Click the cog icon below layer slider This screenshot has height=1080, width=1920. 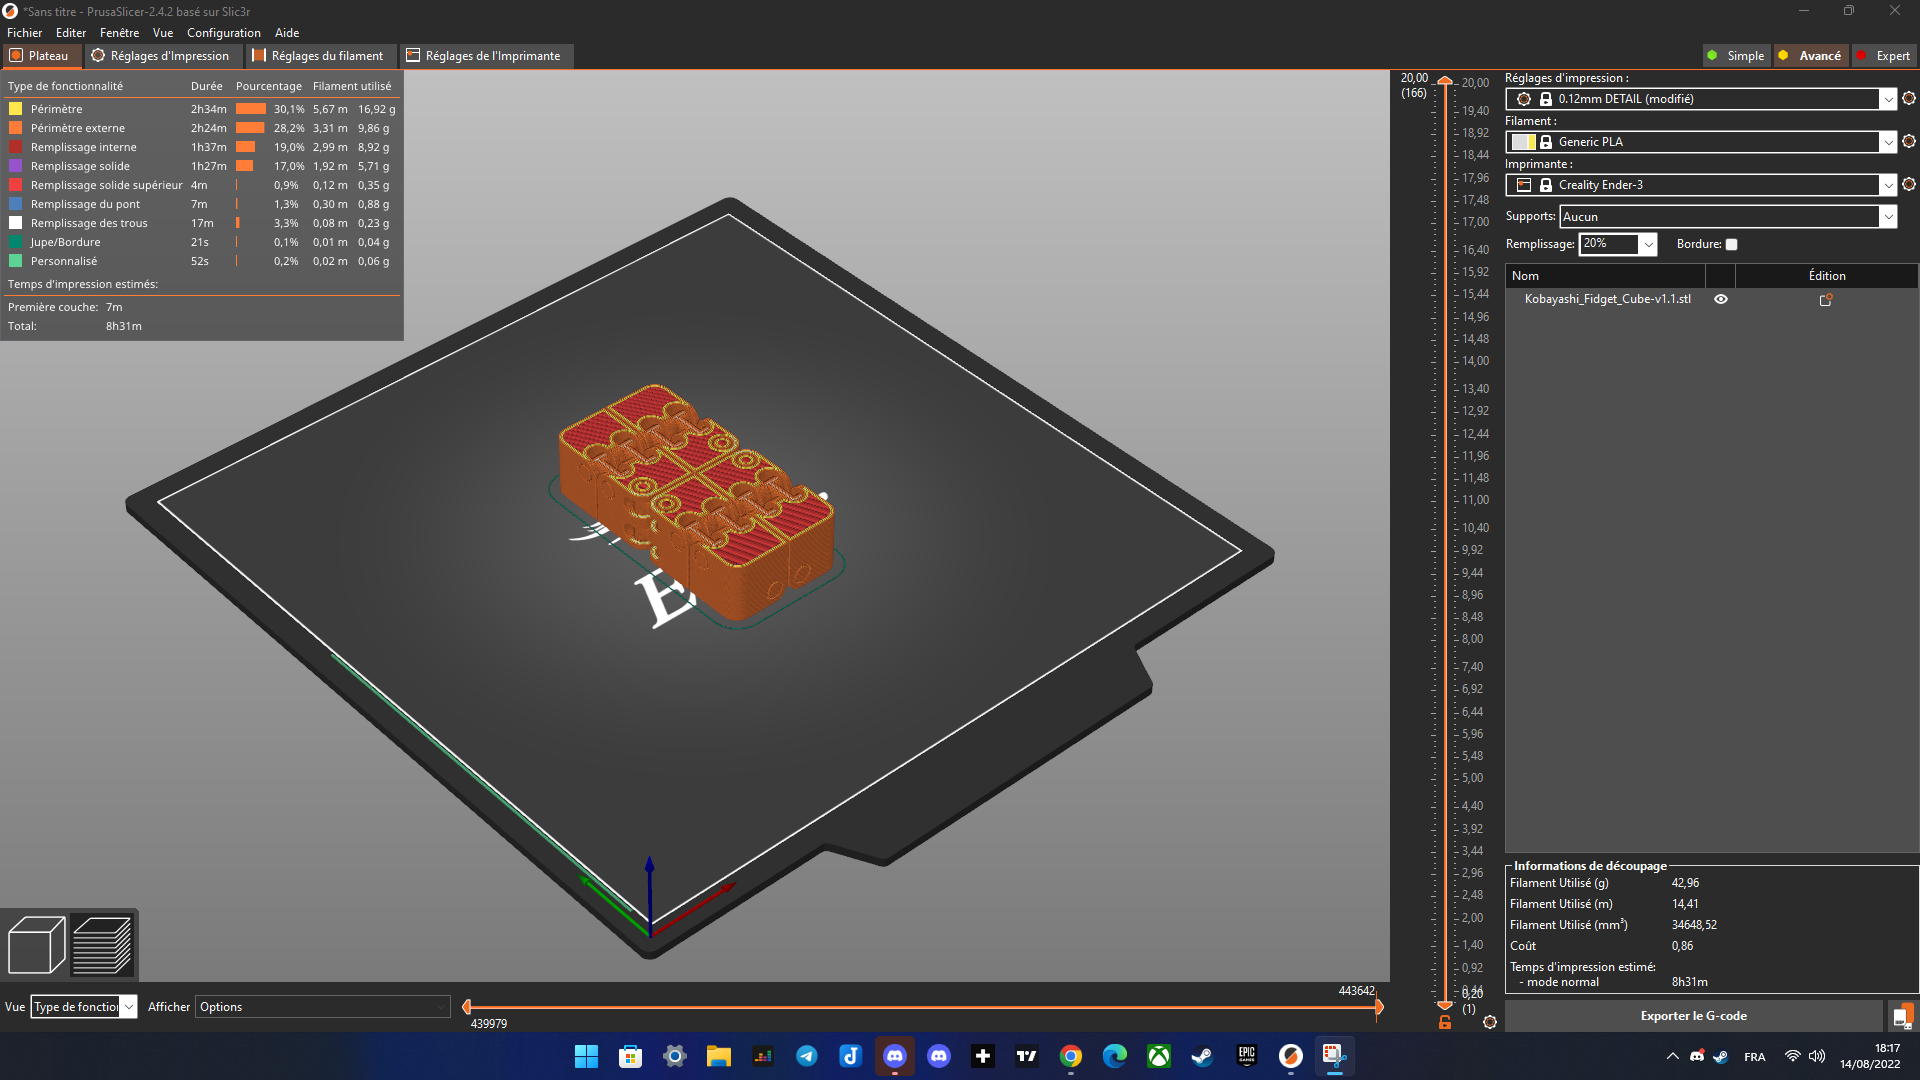coord(1489,1022)
